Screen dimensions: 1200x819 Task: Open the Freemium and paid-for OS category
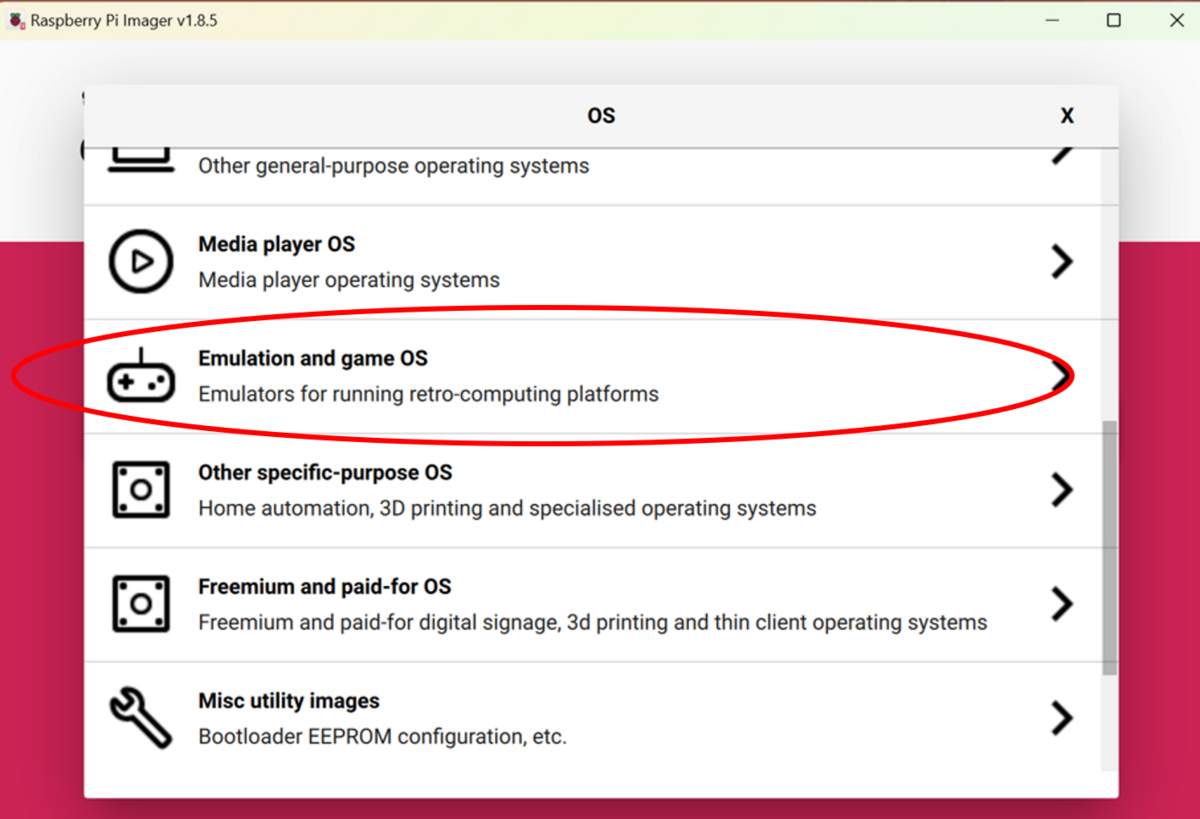click(592, 604)
